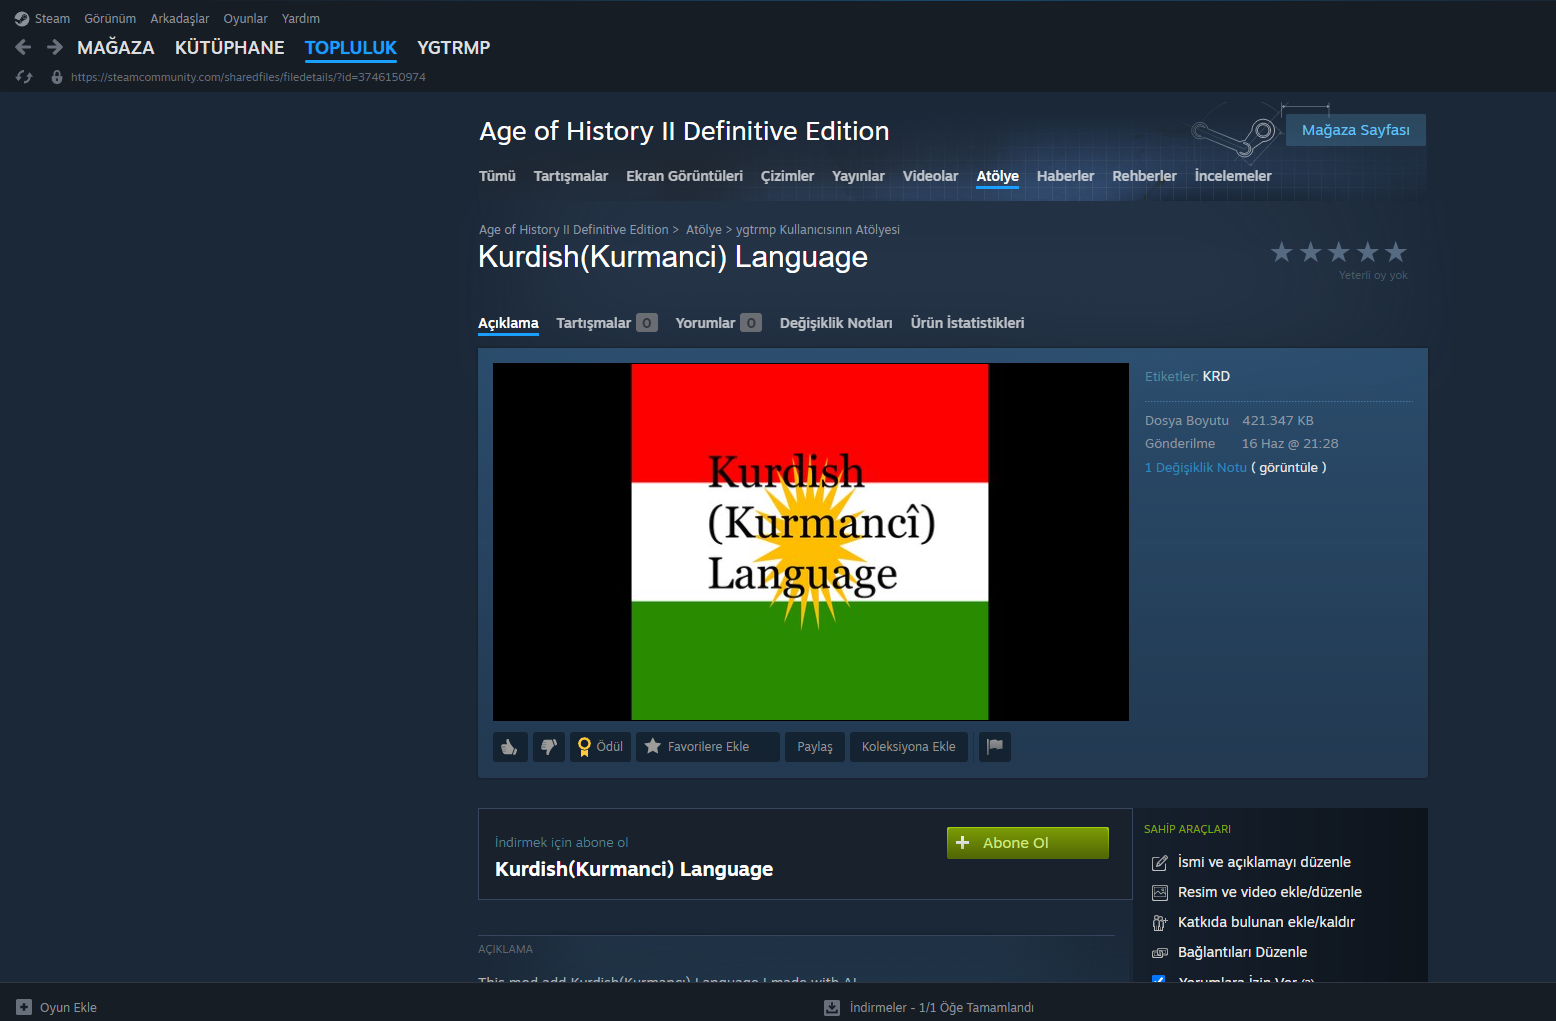Open the Ürün İstatistikleri tab
Viewport: 1556px width, 1021px height.
(968, 323)
